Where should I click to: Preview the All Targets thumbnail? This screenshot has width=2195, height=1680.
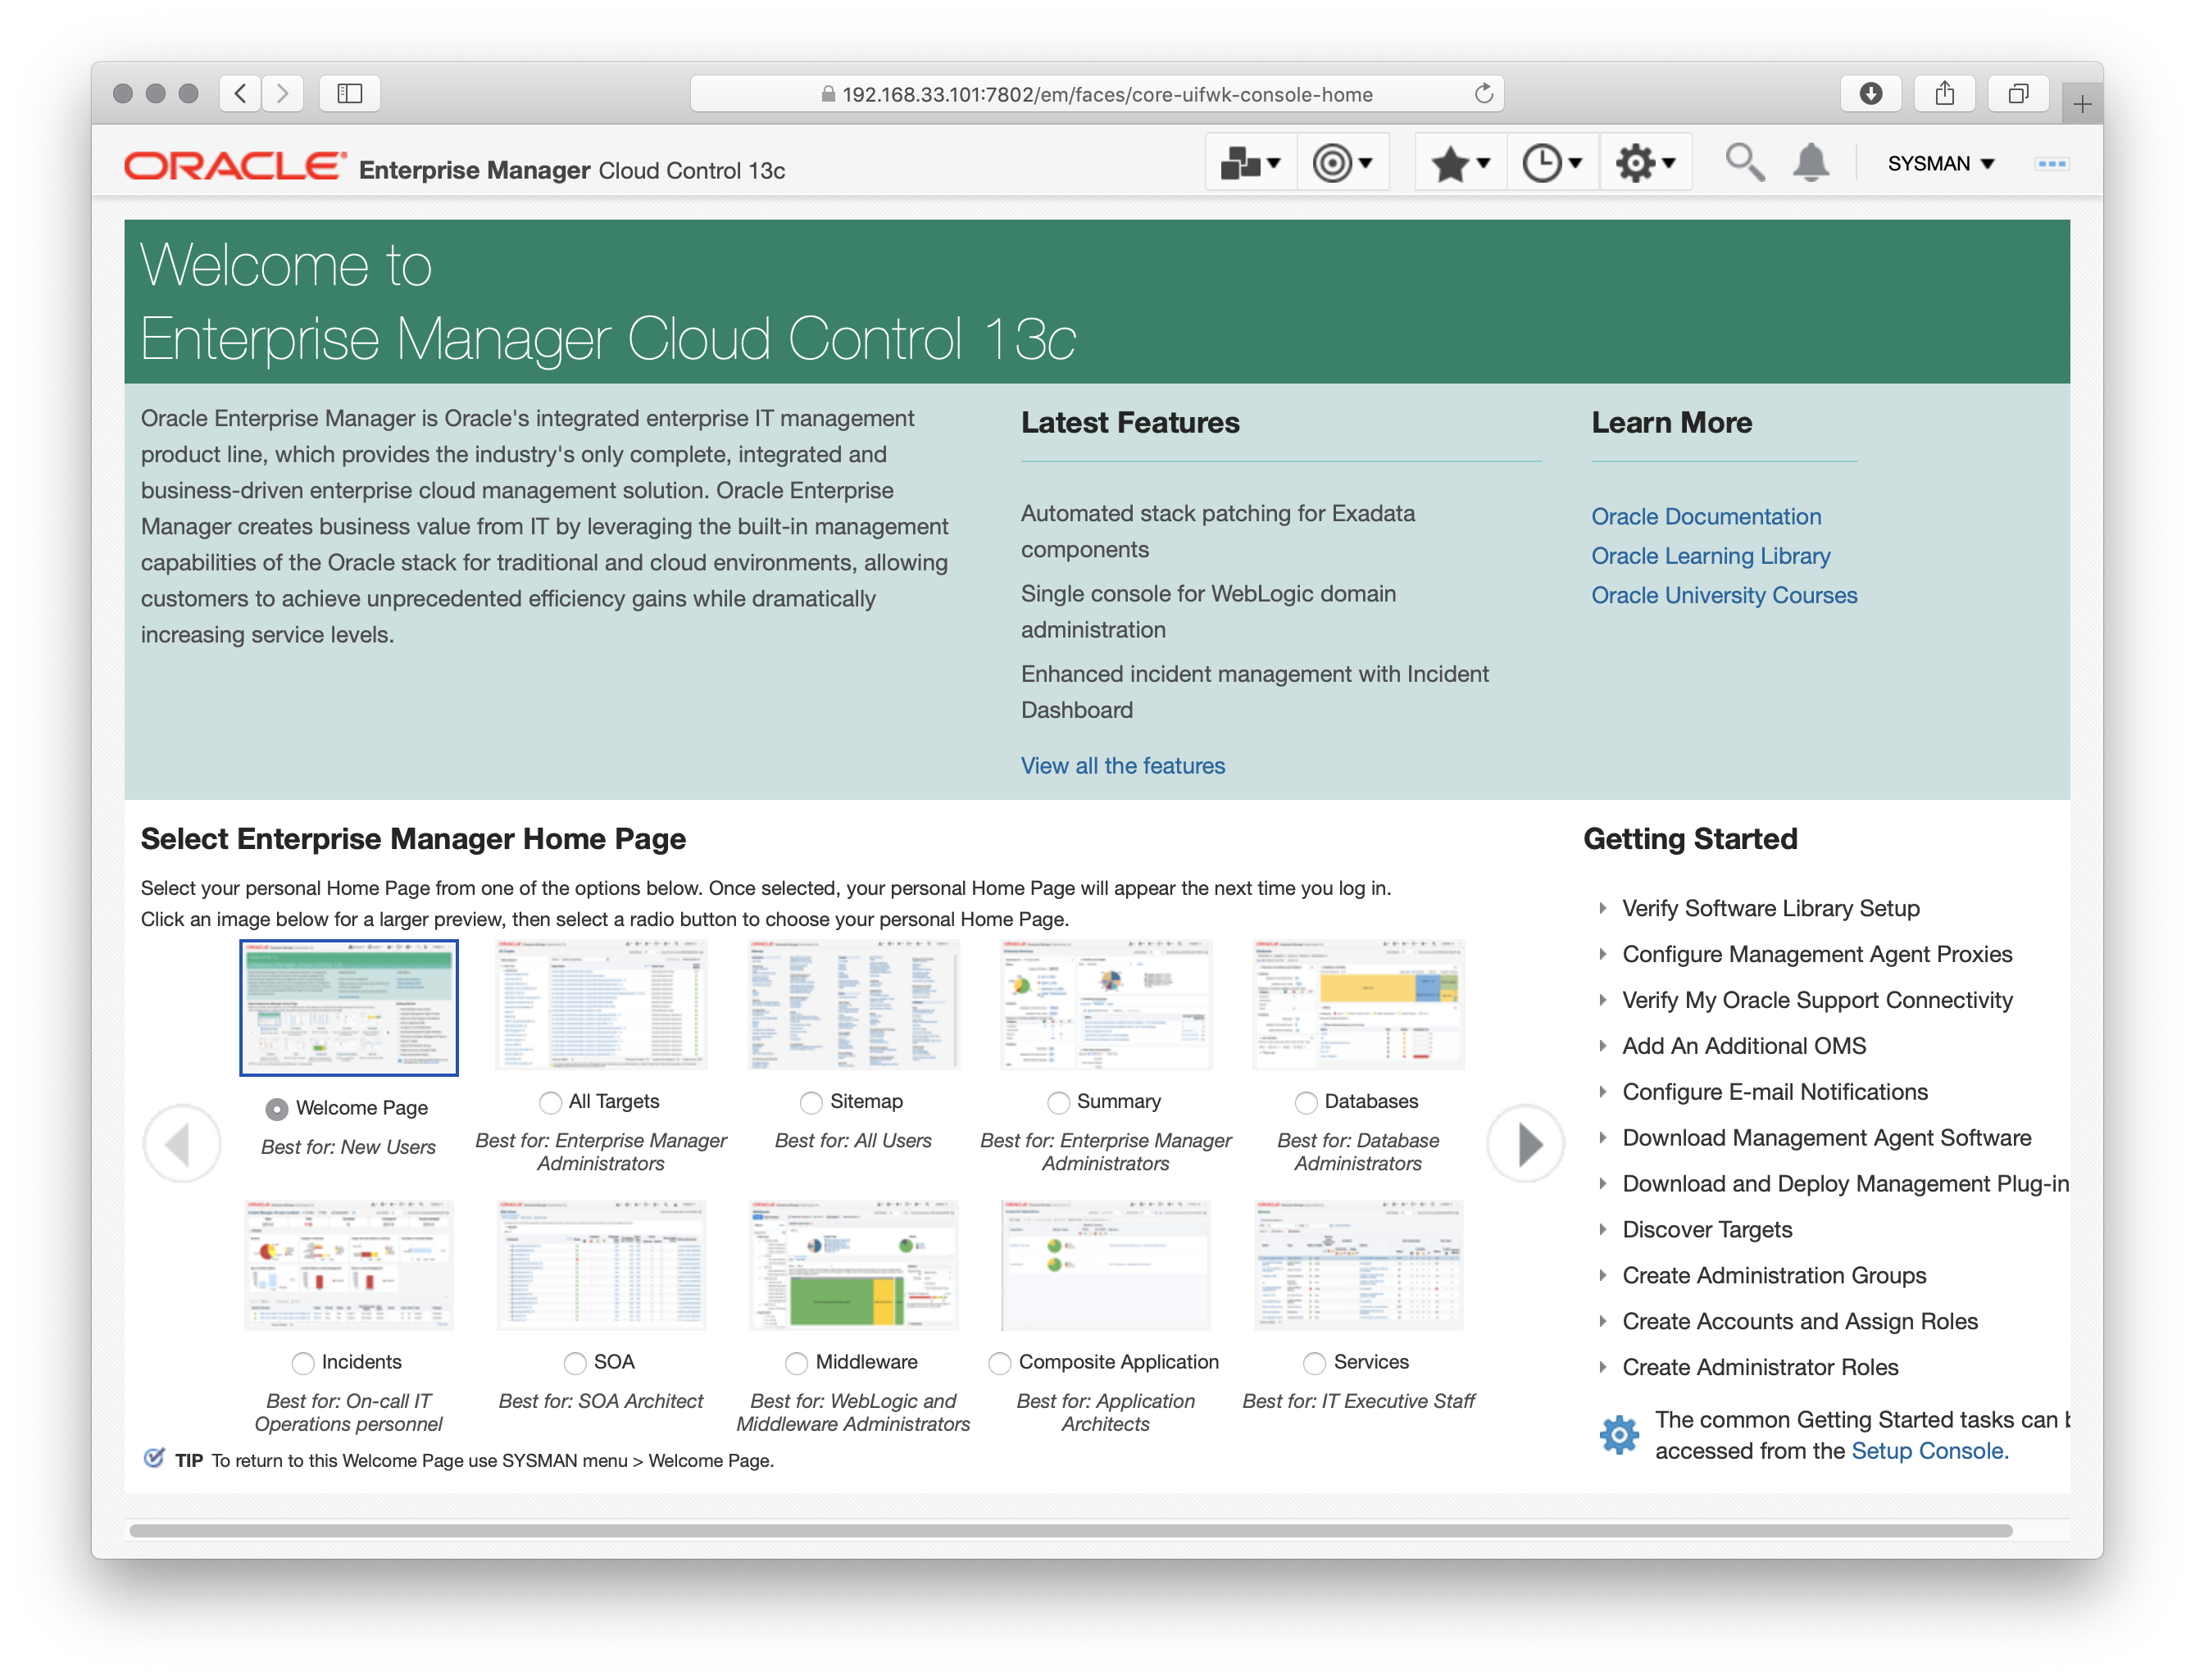pos(601,1004)
